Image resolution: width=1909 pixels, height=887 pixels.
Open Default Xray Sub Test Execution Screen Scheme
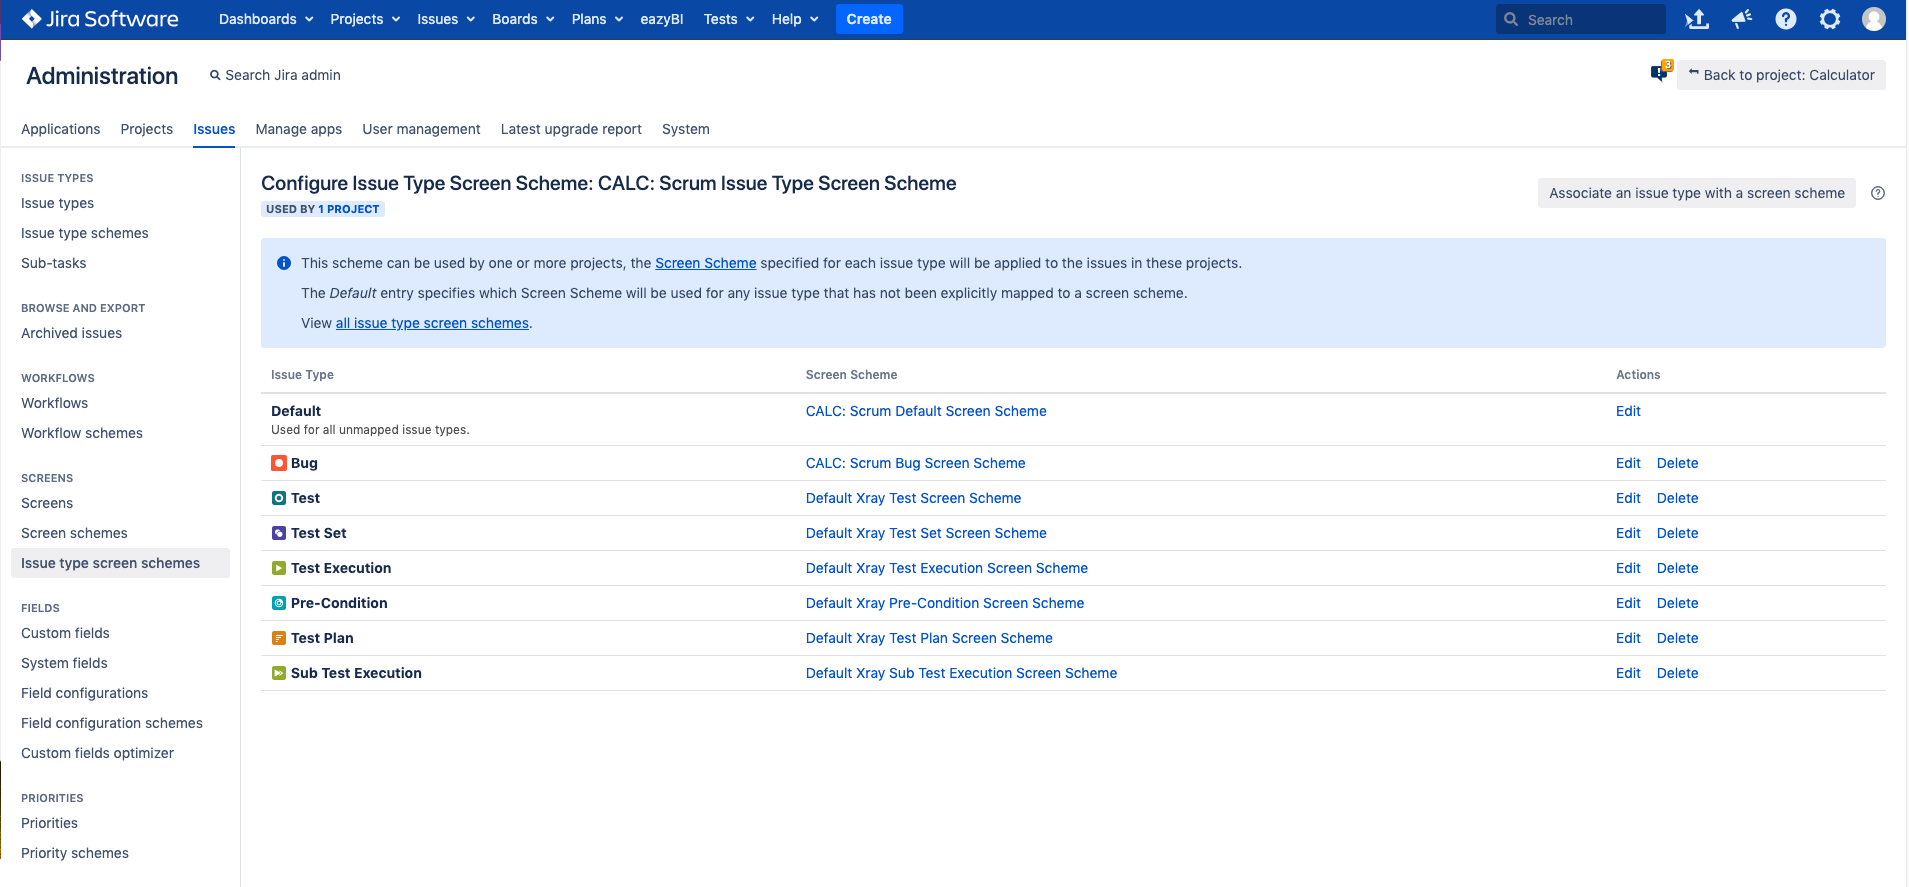pyautogui.click(x=962, y=673)
